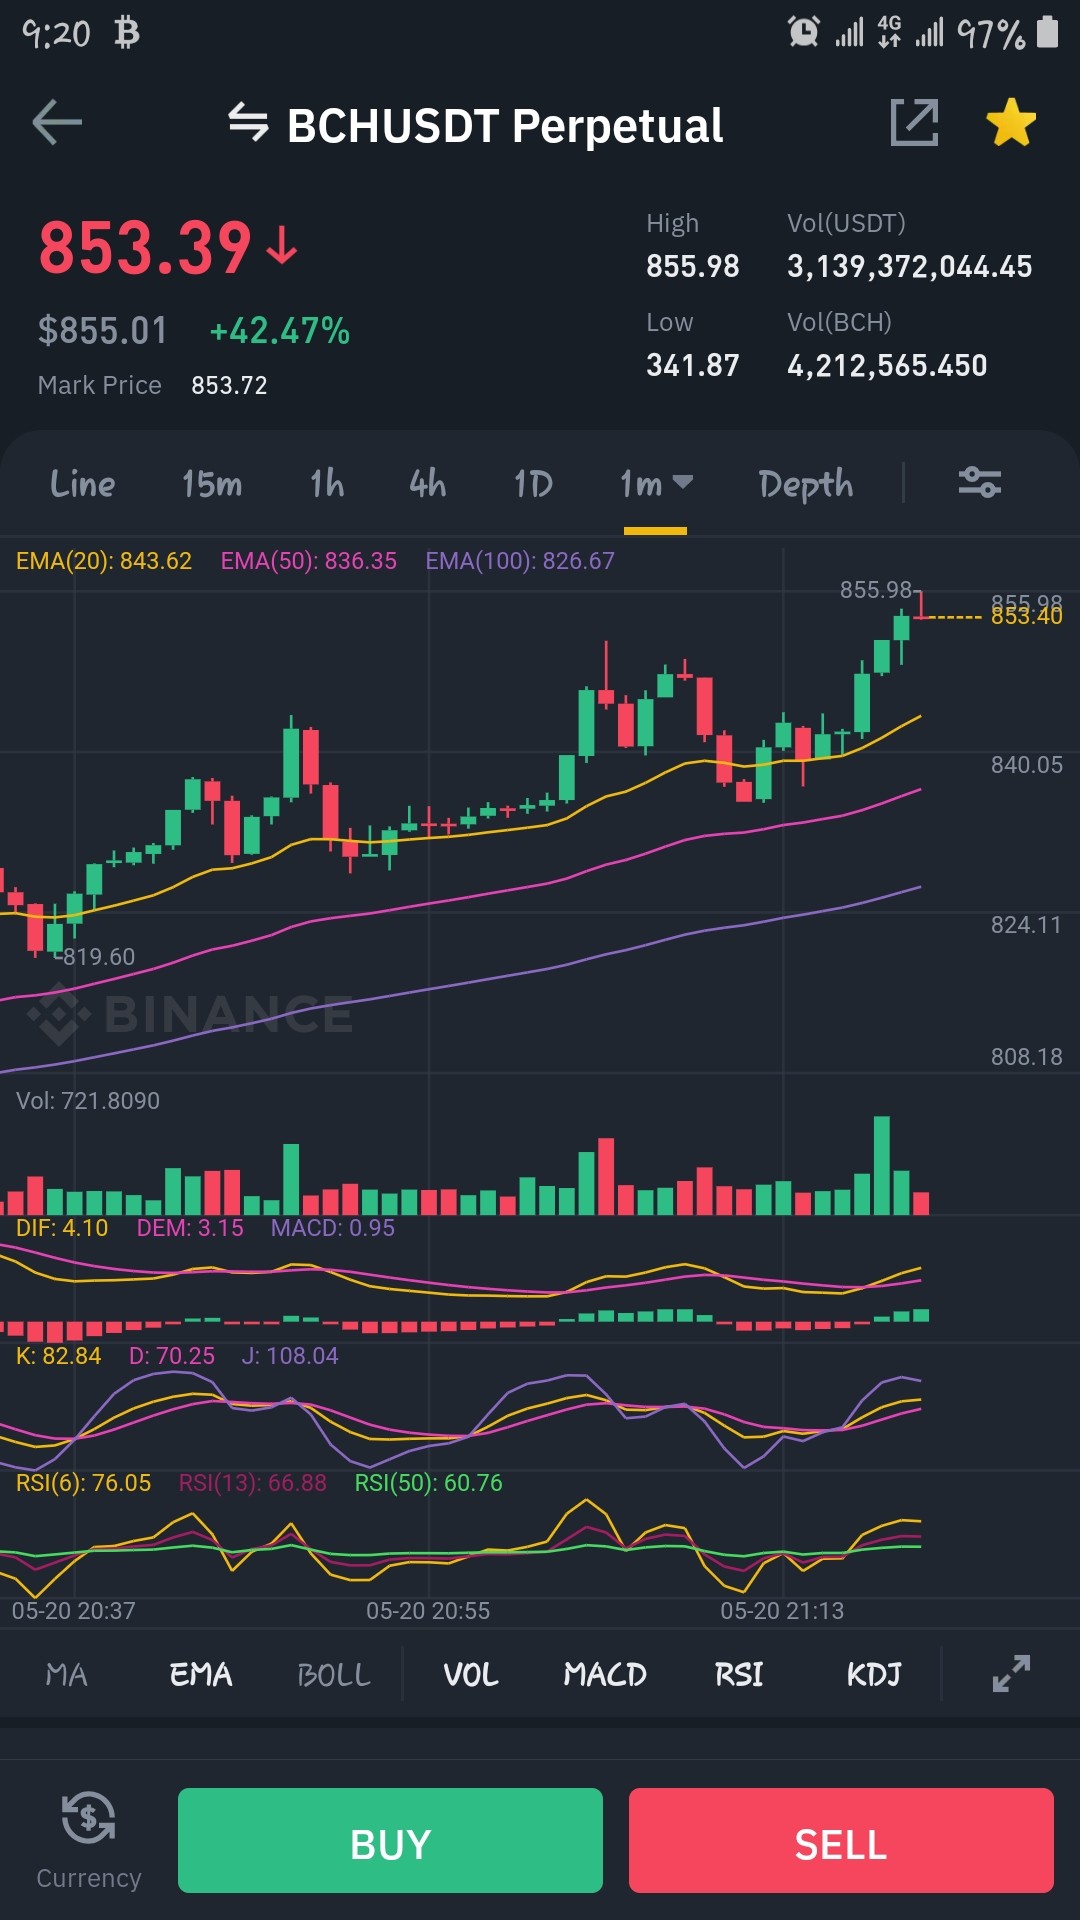Select the 15m timeframe tab
The height and width of the screenshot is (1920, 1080).
(212, 484)
